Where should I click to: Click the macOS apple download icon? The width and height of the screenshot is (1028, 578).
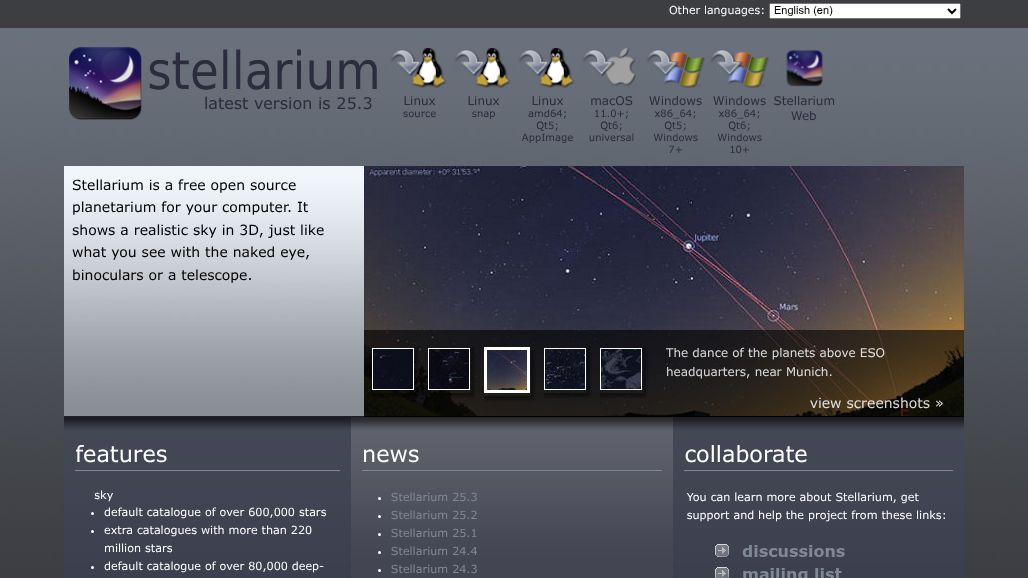click(x=611, y=67)
